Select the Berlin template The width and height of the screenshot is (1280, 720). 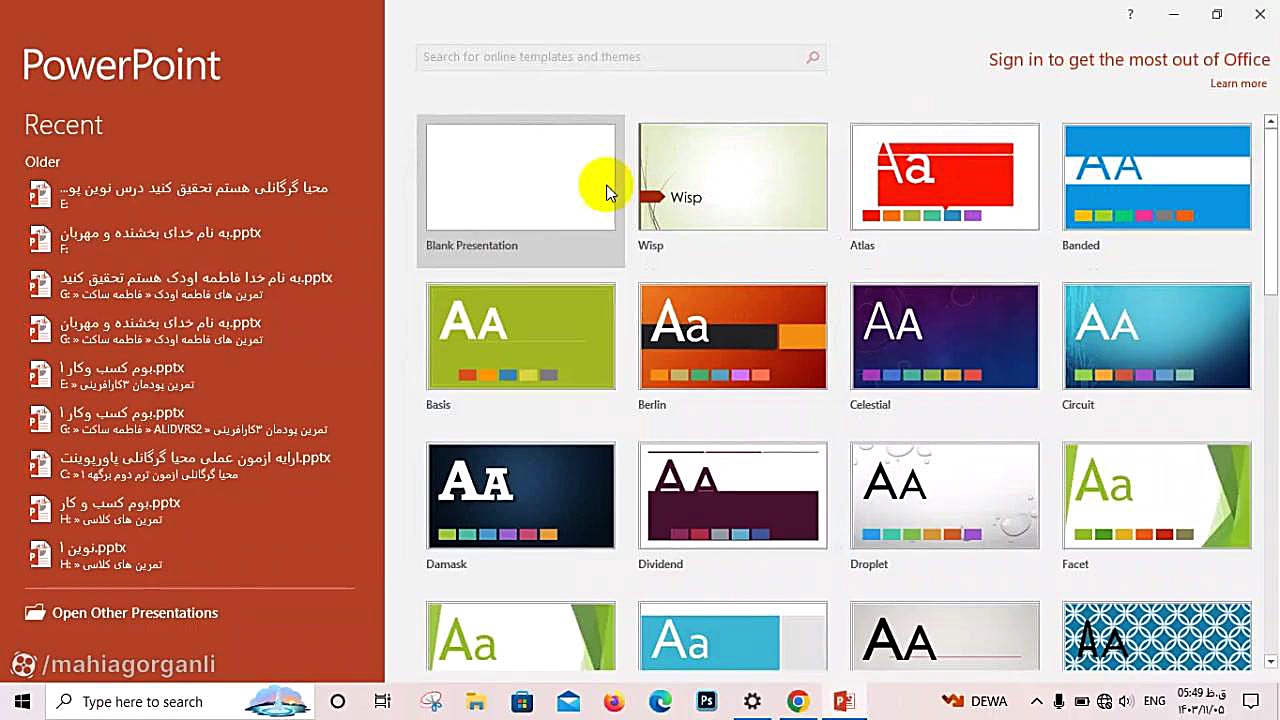(733, 337)
